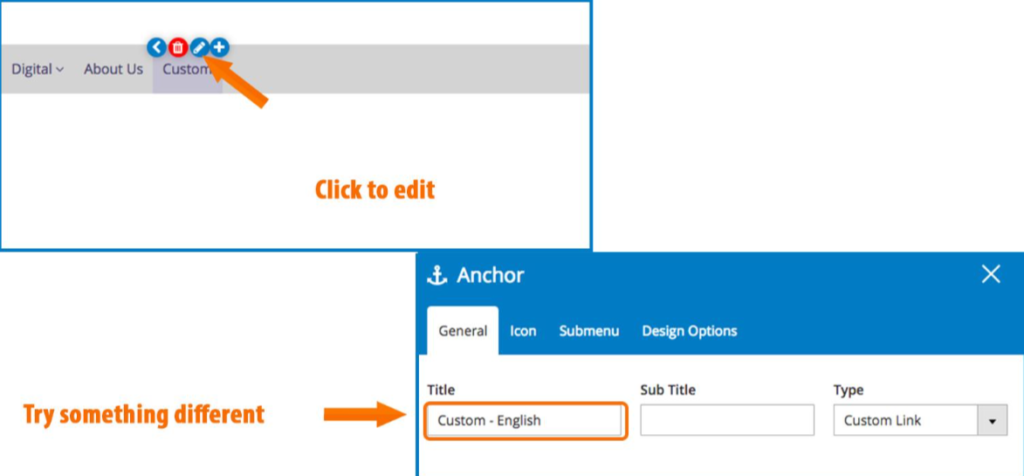Focus the Title field containing Custom - English
Screen dimensions: 1024x476
(x=524, y=420)
